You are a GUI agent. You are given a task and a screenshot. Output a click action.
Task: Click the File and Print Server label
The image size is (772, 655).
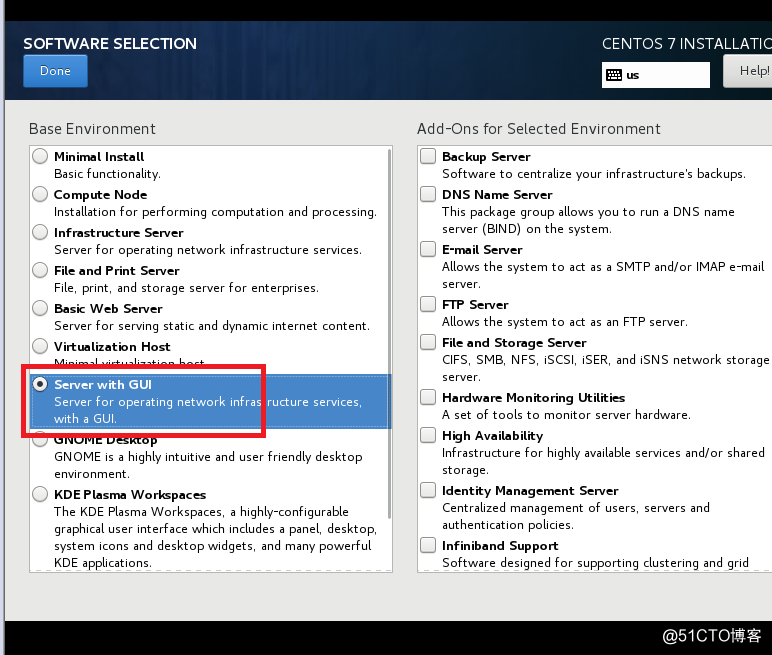click(117, 270)
